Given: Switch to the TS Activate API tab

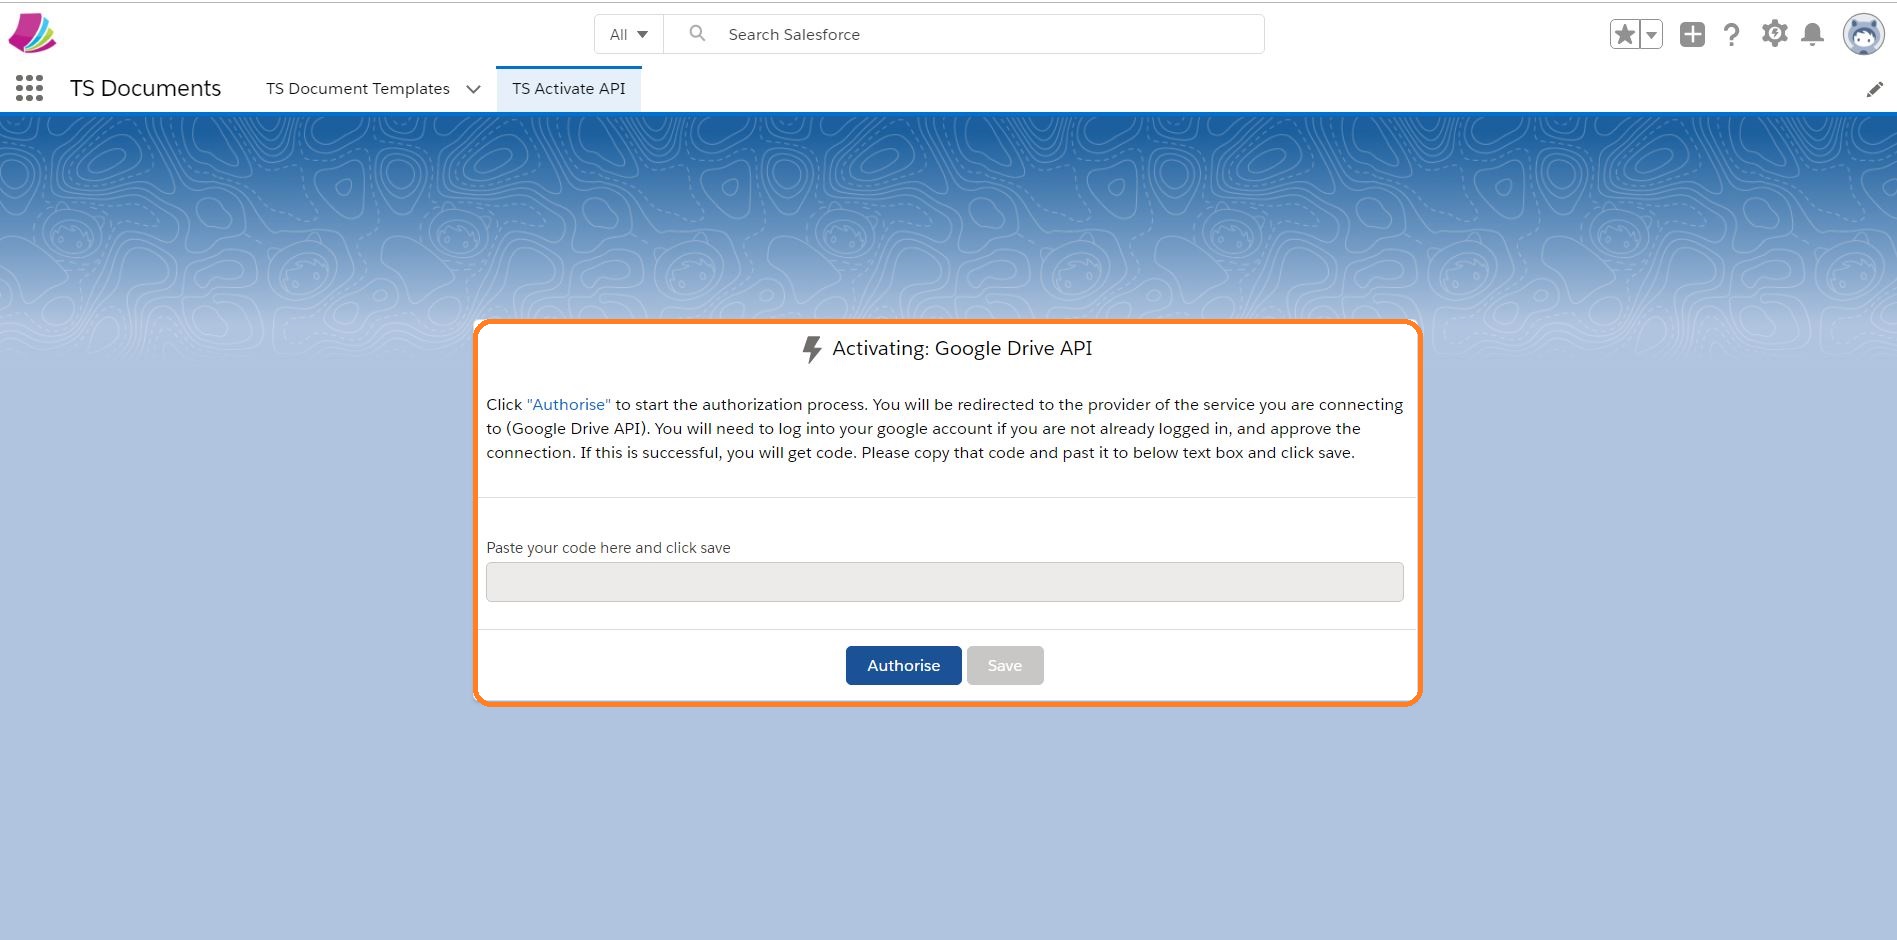Looking at the screenshot, I should point(569,88).
